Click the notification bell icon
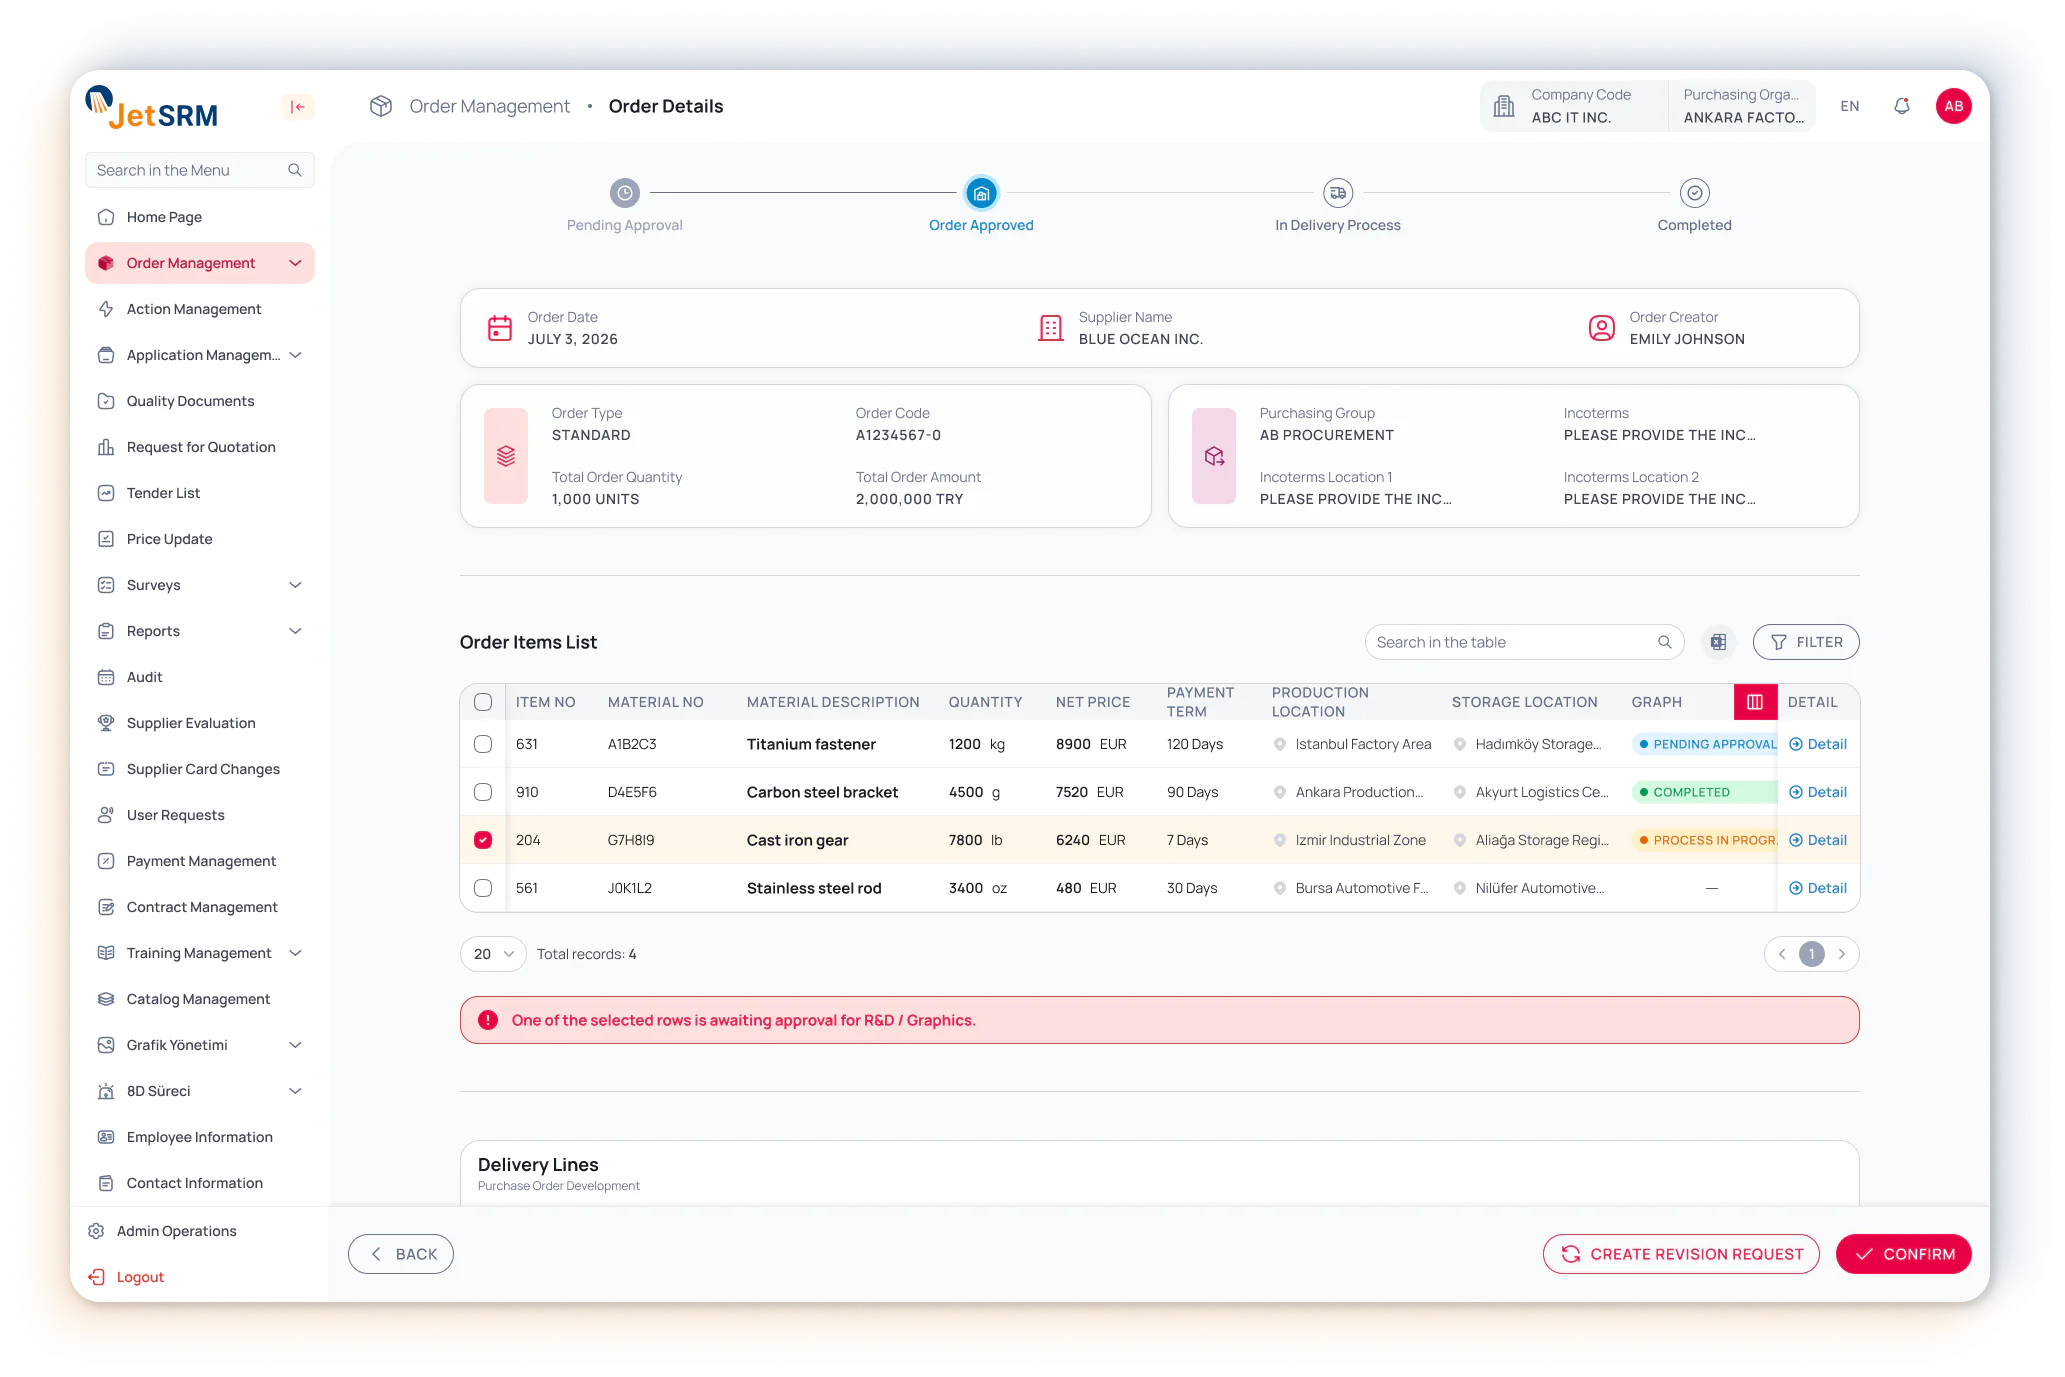The width and height of the screenshot is (2065, 1377). [x=1901, y=106]
